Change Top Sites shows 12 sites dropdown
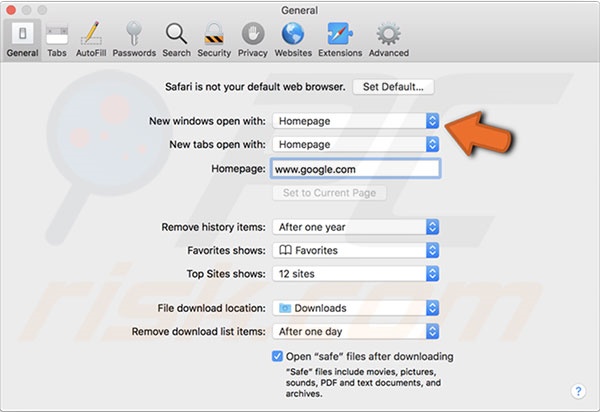The image size is (600, 412). [x=355, y=274]
